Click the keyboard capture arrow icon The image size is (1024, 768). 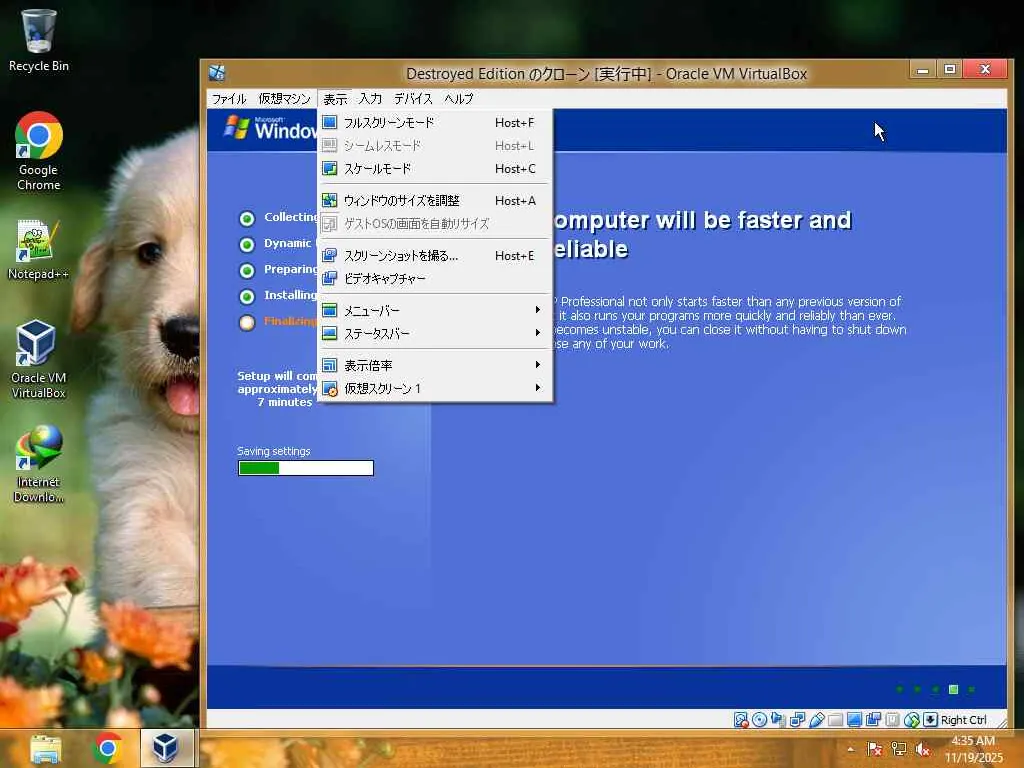click(931, 720)
